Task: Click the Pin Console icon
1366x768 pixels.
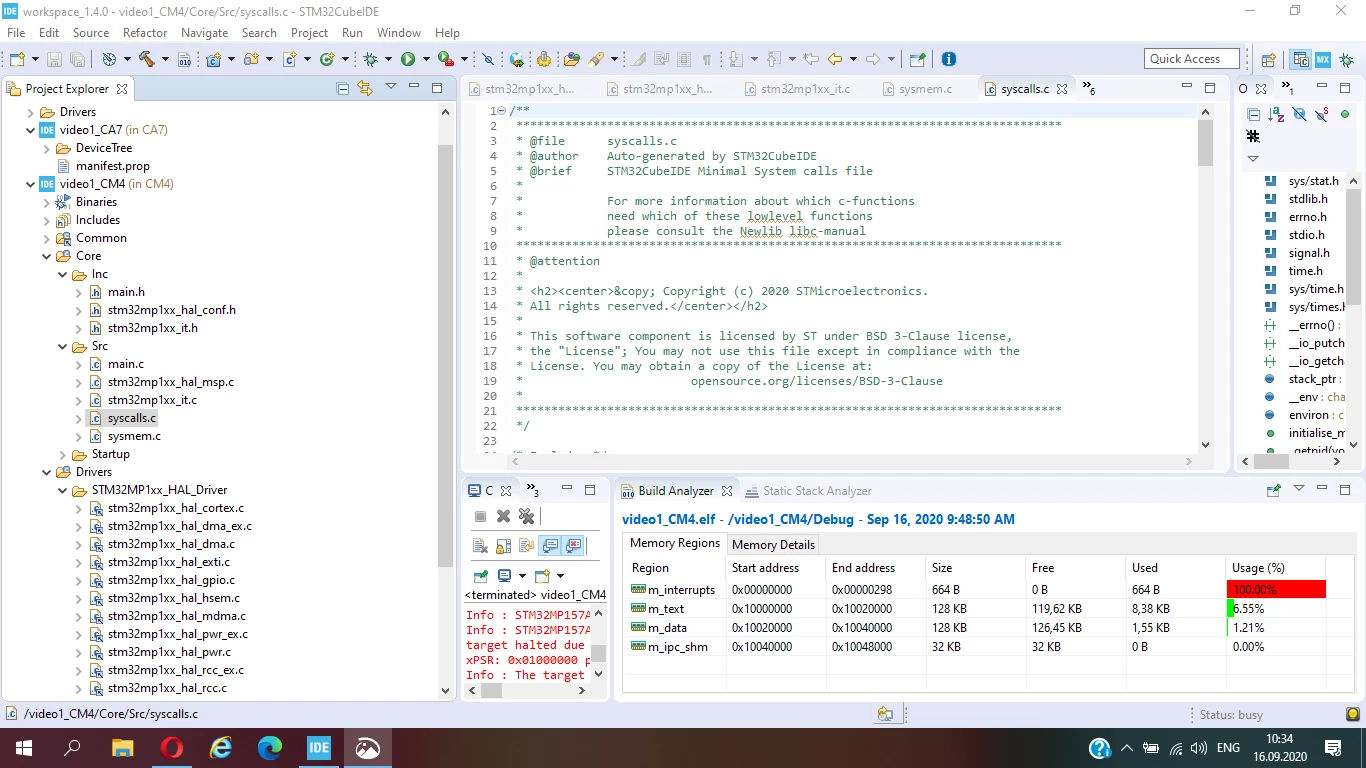Action: pos(481,575)
